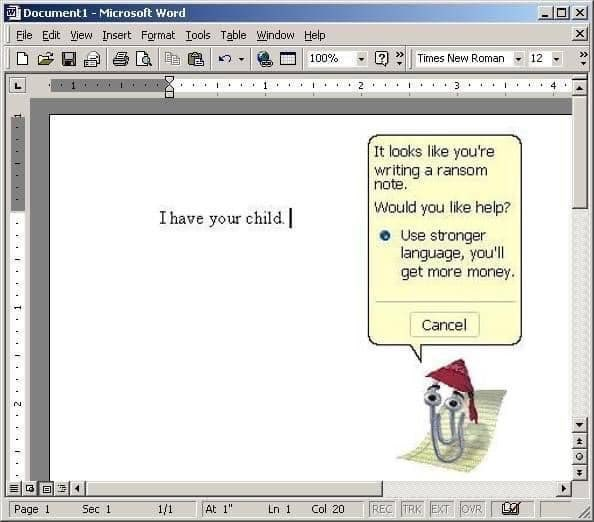This screenshot has width=594, height=522.
Task: Click horizontal scrollbar left arrow
Action: tap(78, 489)
